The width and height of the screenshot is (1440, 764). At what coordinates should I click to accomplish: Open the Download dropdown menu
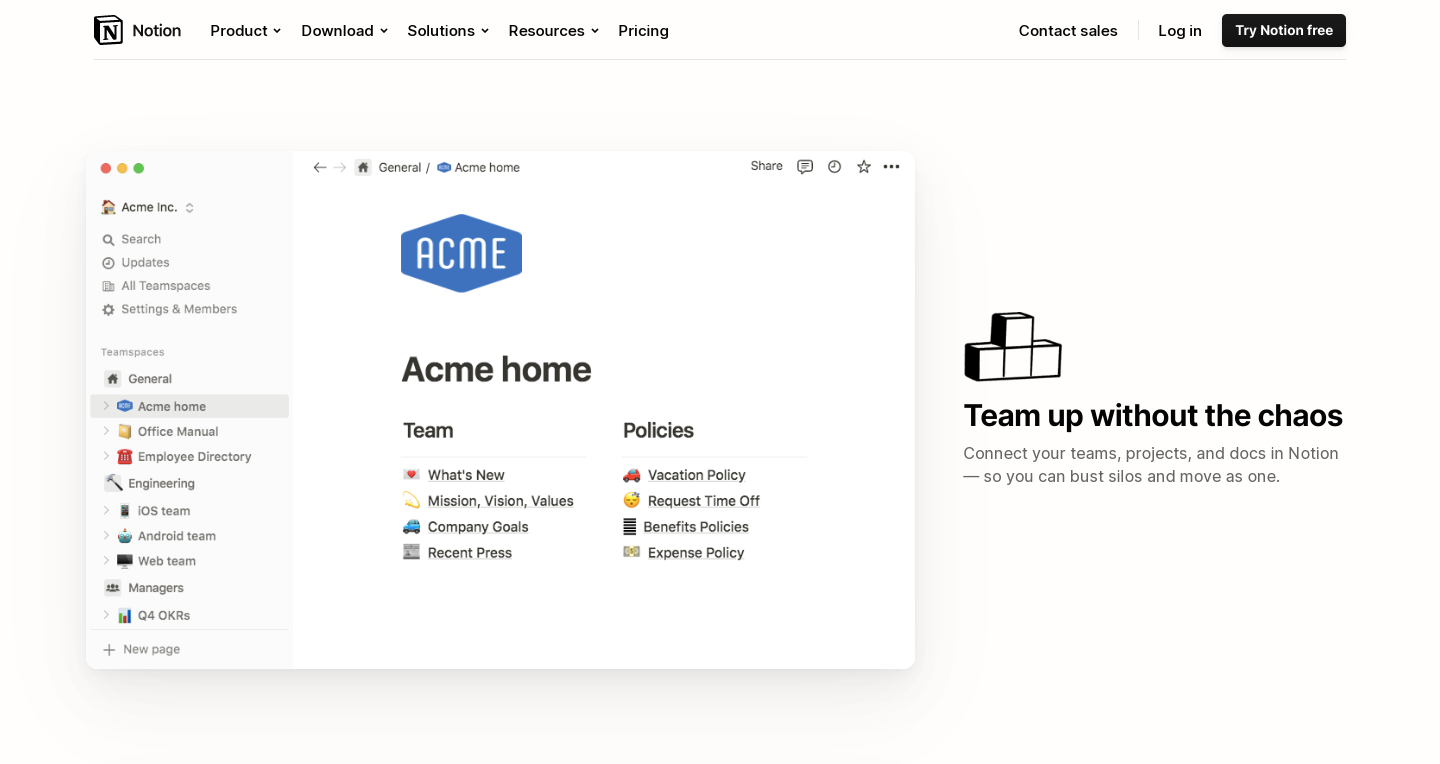coord(344,30)
